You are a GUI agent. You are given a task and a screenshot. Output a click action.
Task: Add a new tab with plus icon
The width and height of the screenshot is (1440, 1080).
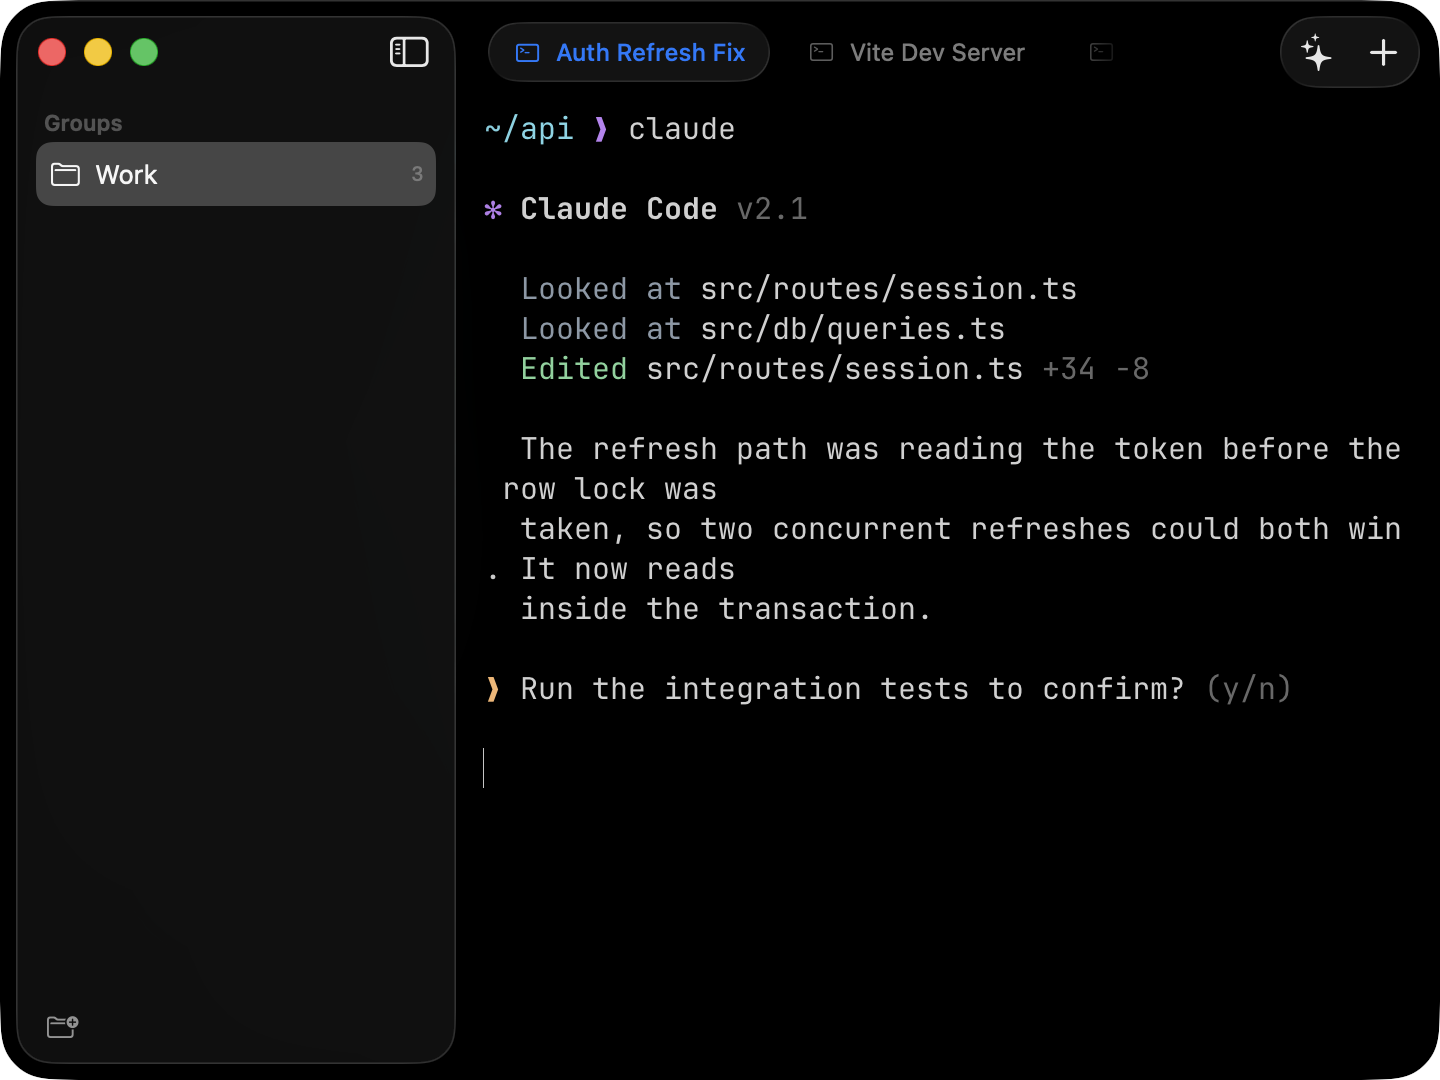(1383, 52)
